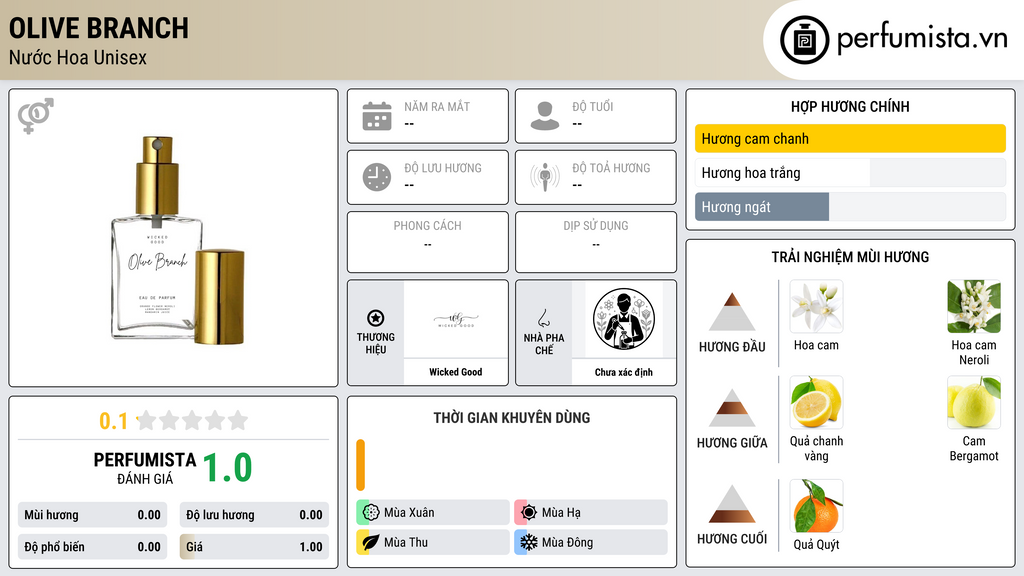Click the ĐỘ LƯU HƯƠNG label in info box
Image resolution: width=1024 pixels, height=576 pixels.
(443, 168)
